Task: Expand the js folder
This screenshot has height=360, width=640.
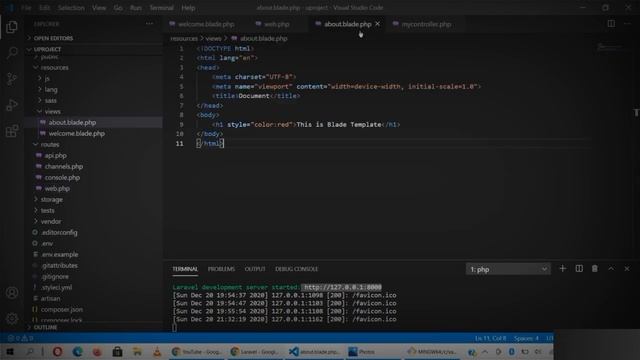Action: pos(47,78)
